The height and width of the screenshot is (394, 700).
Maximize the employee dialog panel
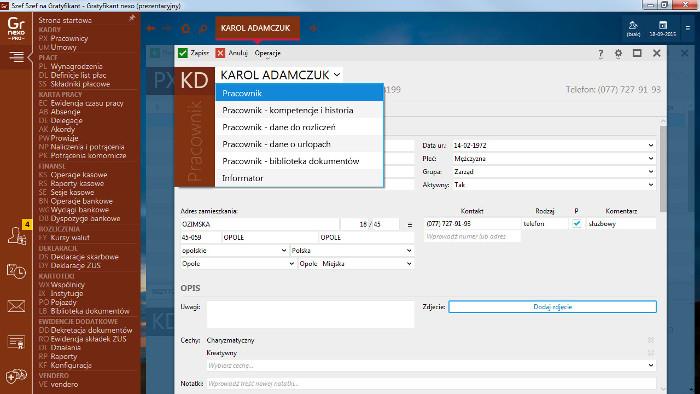(x=637, y=53)
